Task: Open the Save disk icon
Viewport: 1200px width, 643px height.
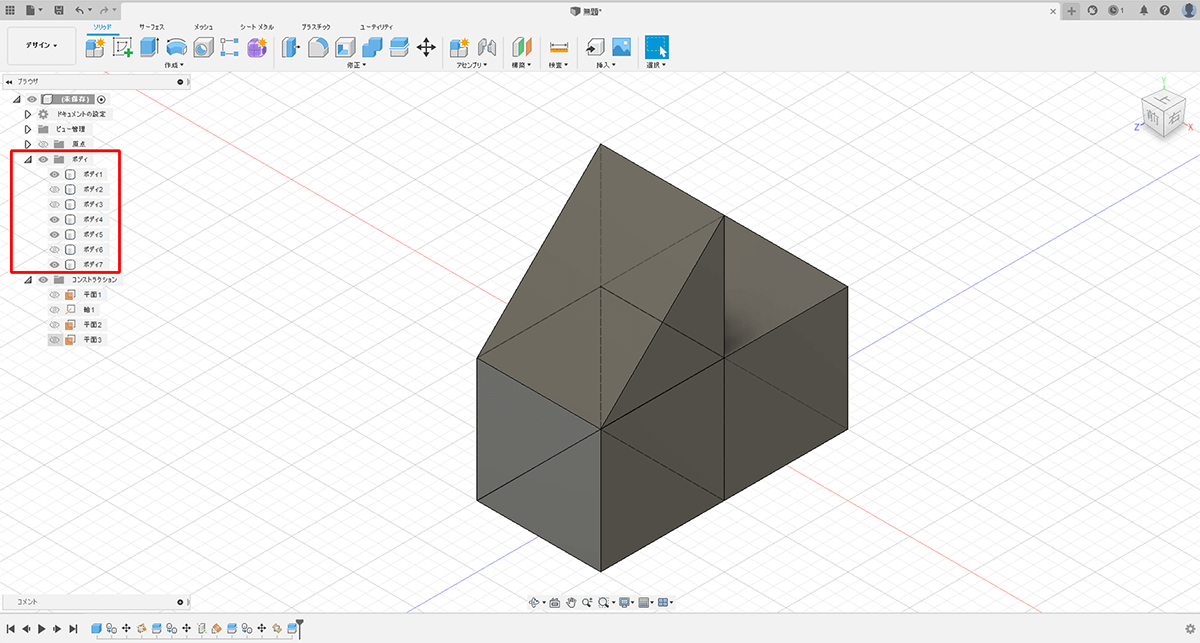Action: (x=59, y=10)
